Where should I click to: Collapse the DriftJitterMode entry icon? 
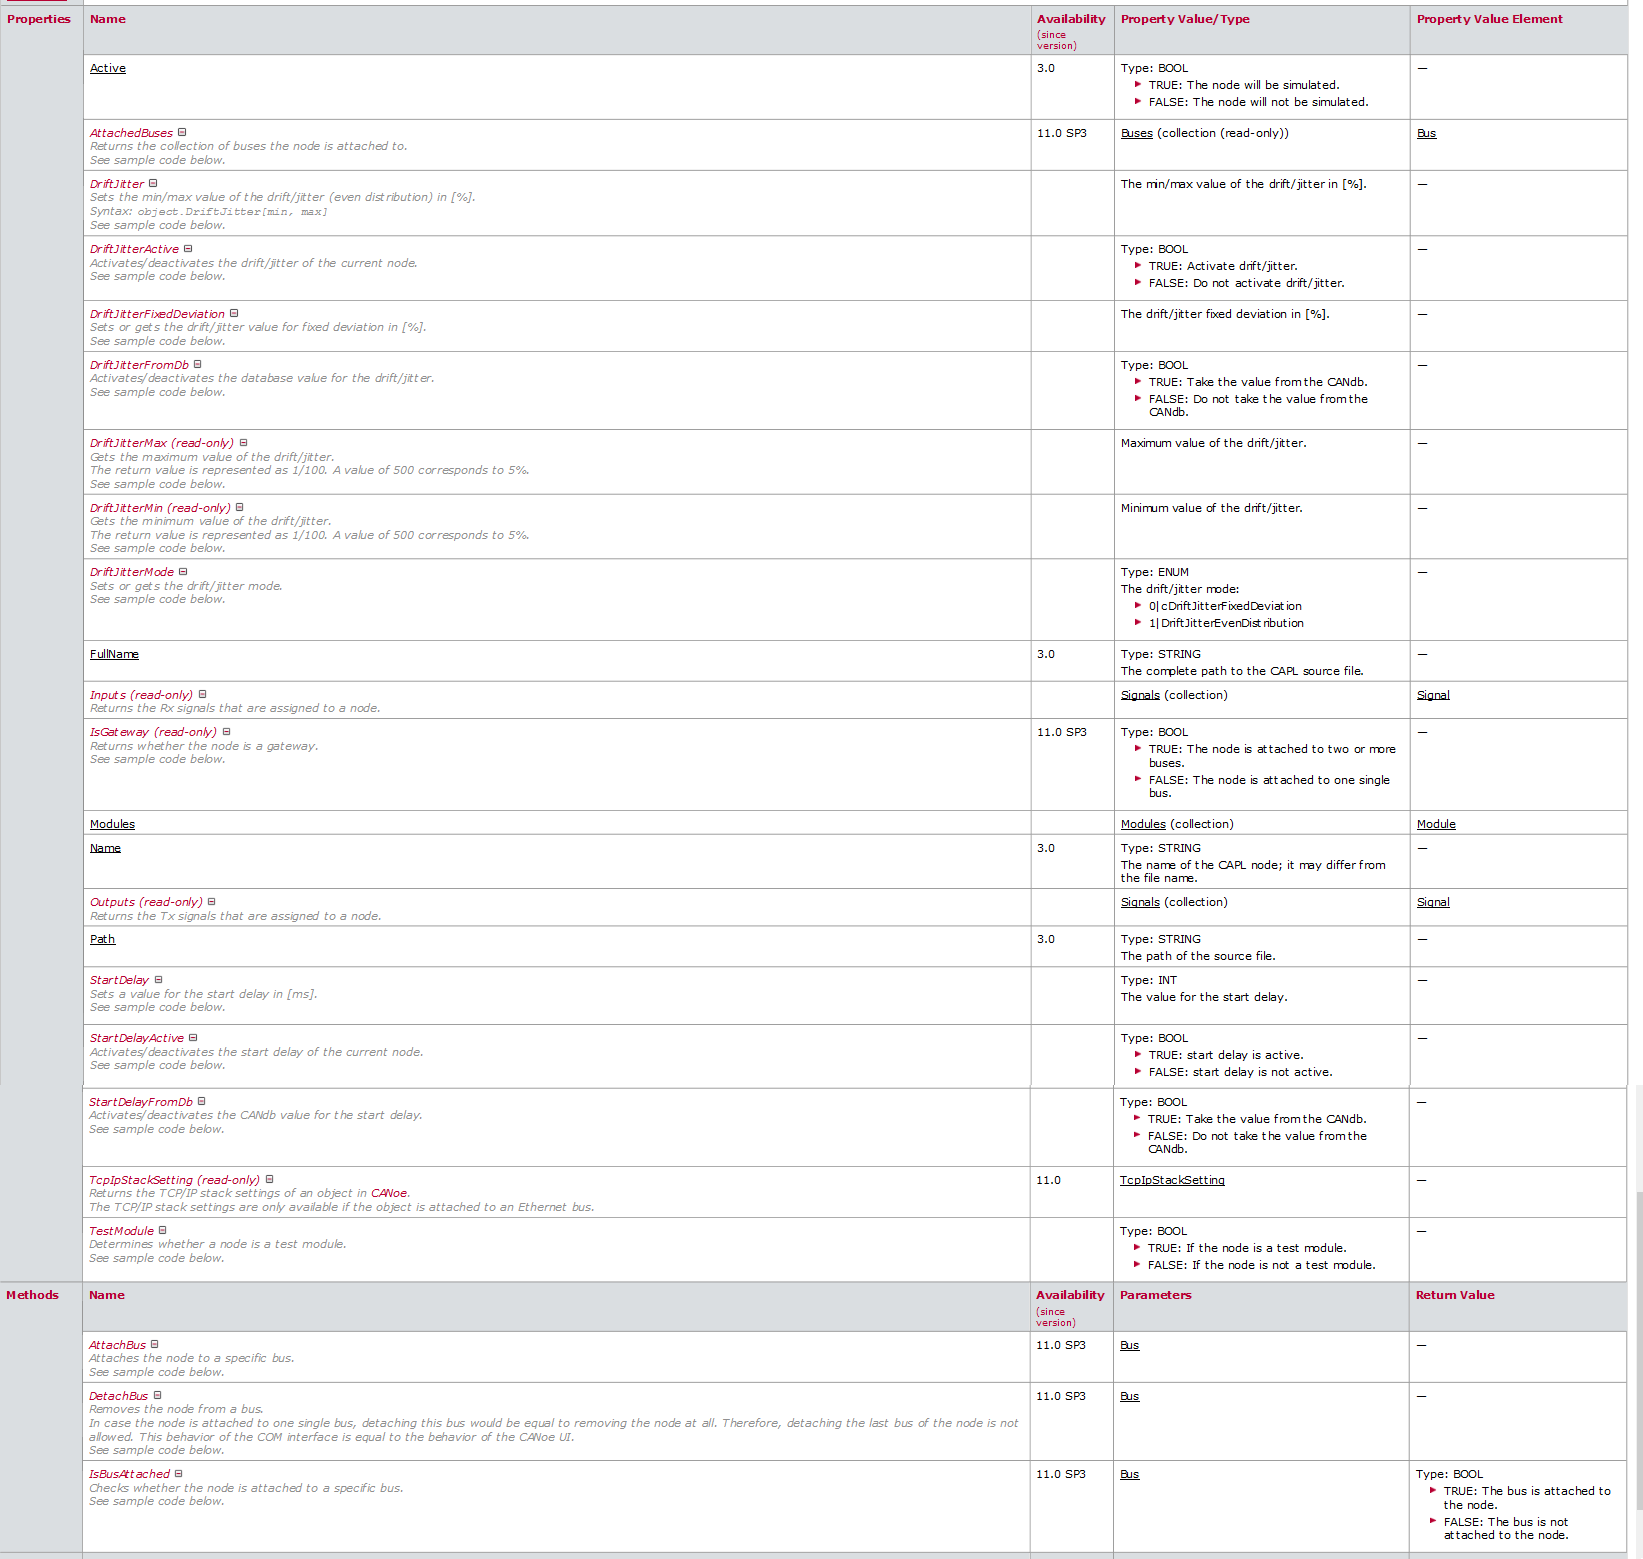pyautogui.click(x=183, y=571)
